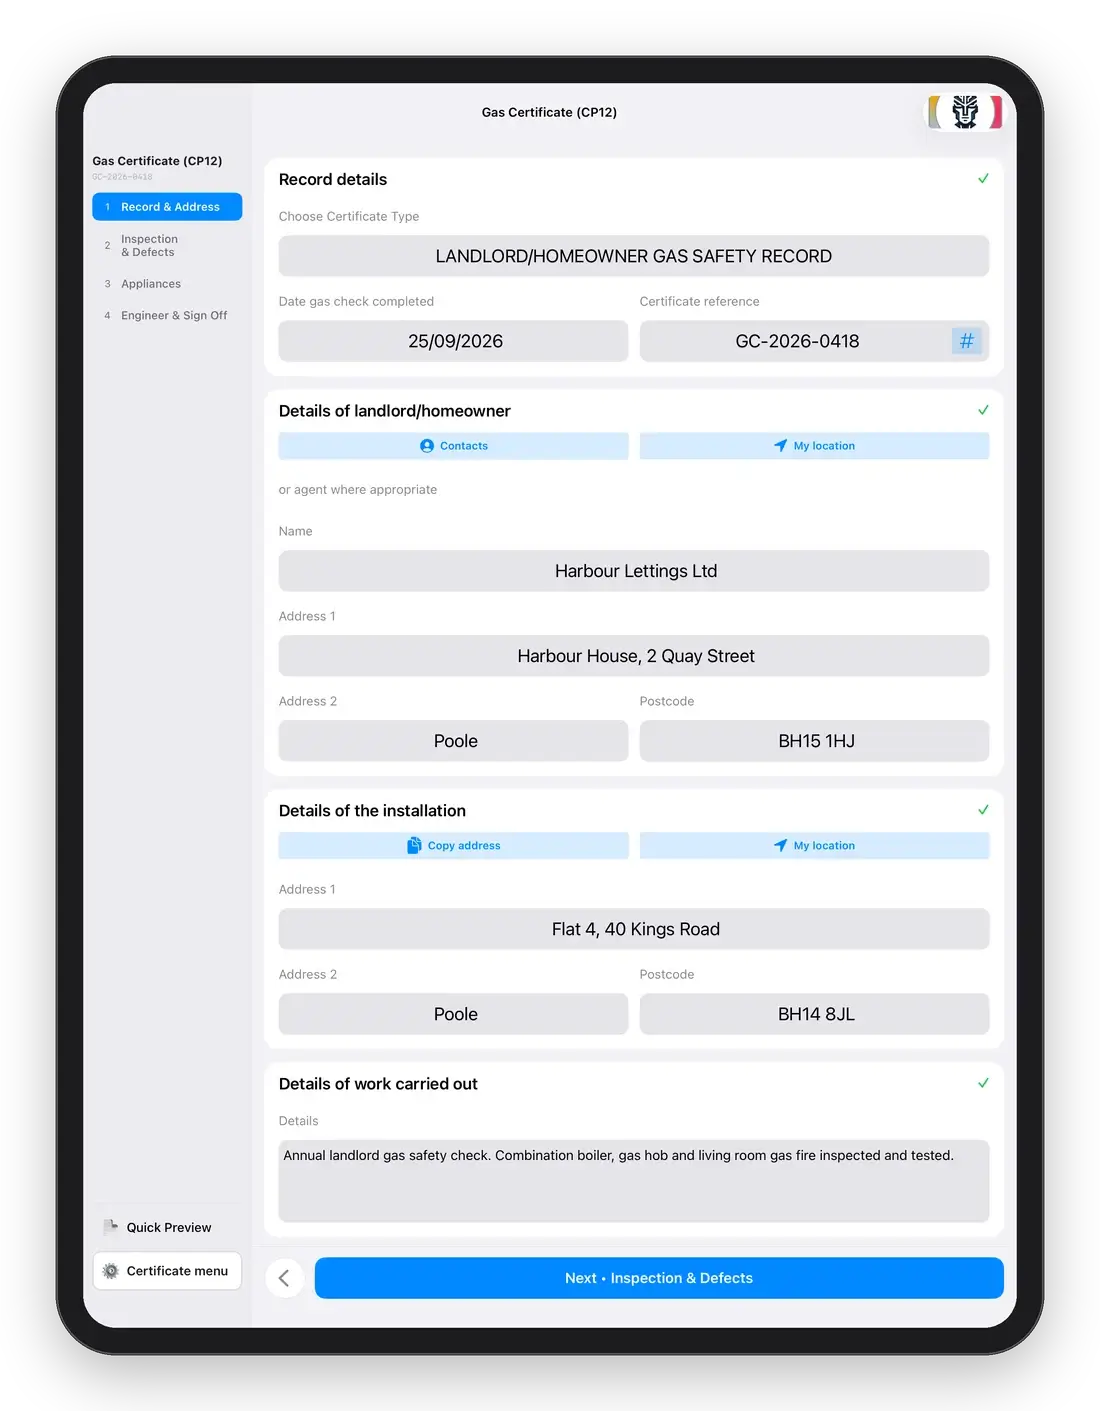1100x1411 pixels.
Task: Use My location for installation address
Action: click(x=814, y=846)
